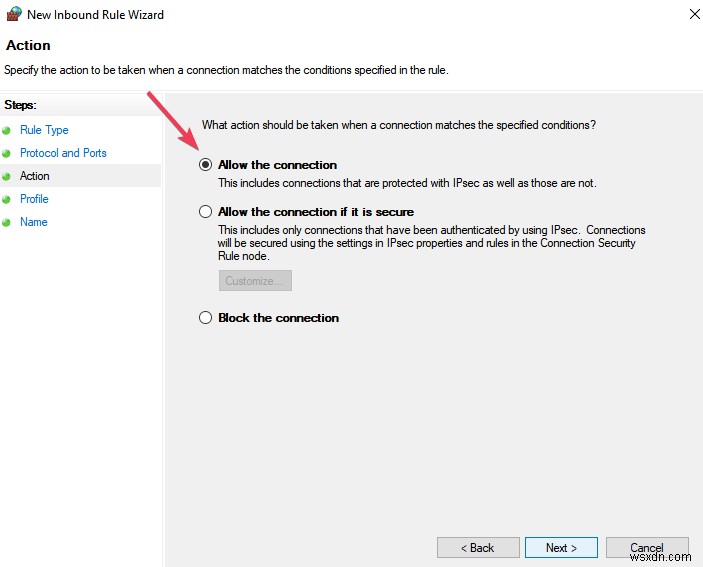Open the Protocol and Ports step label

click(x=63, y=153)
